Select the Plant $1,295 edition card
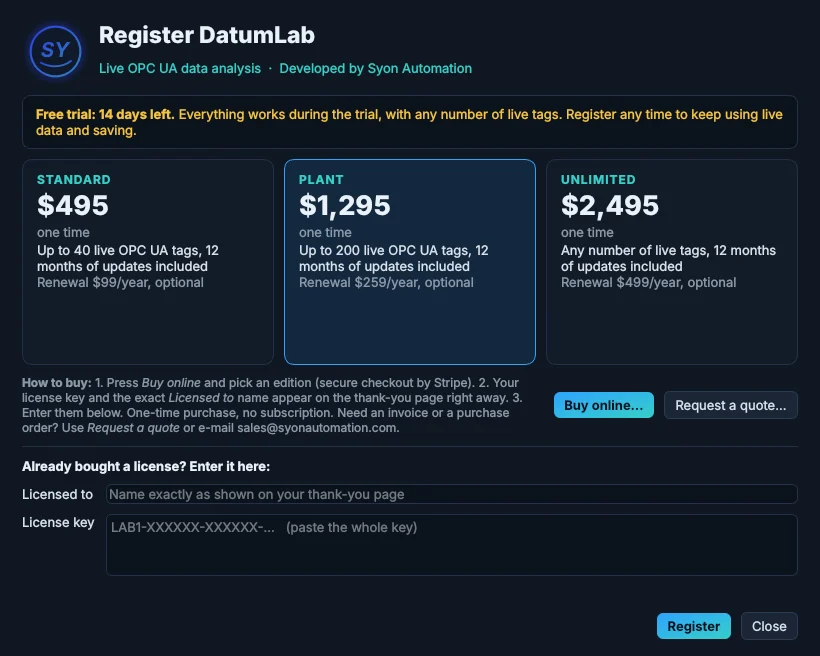Image resolution: width=820 pixels, height=656 pixels. 410,262
